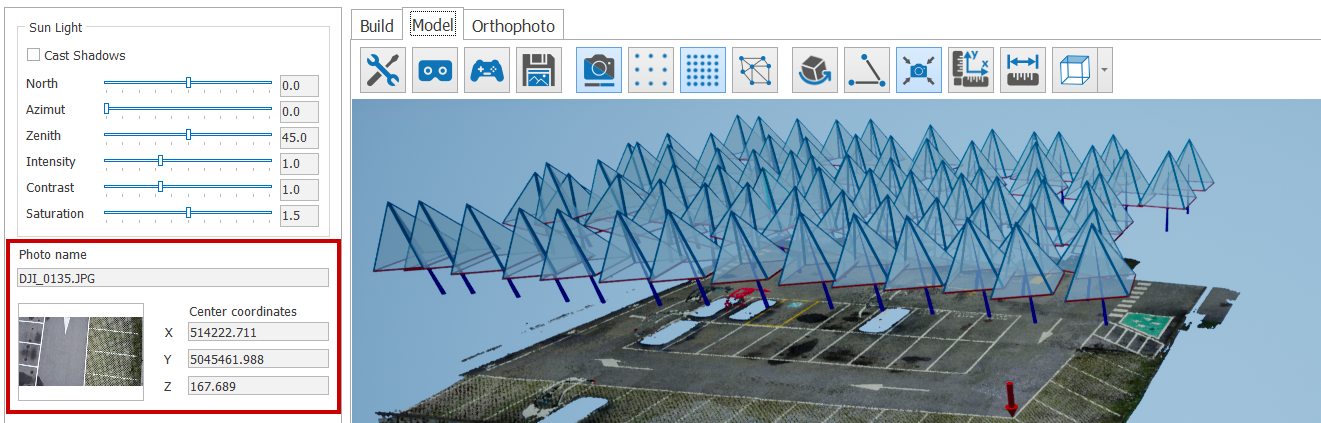This screenshot has width=1321, height=423.
Task: Show the triangle mesh wireframe icon
Action: point(755,70)
